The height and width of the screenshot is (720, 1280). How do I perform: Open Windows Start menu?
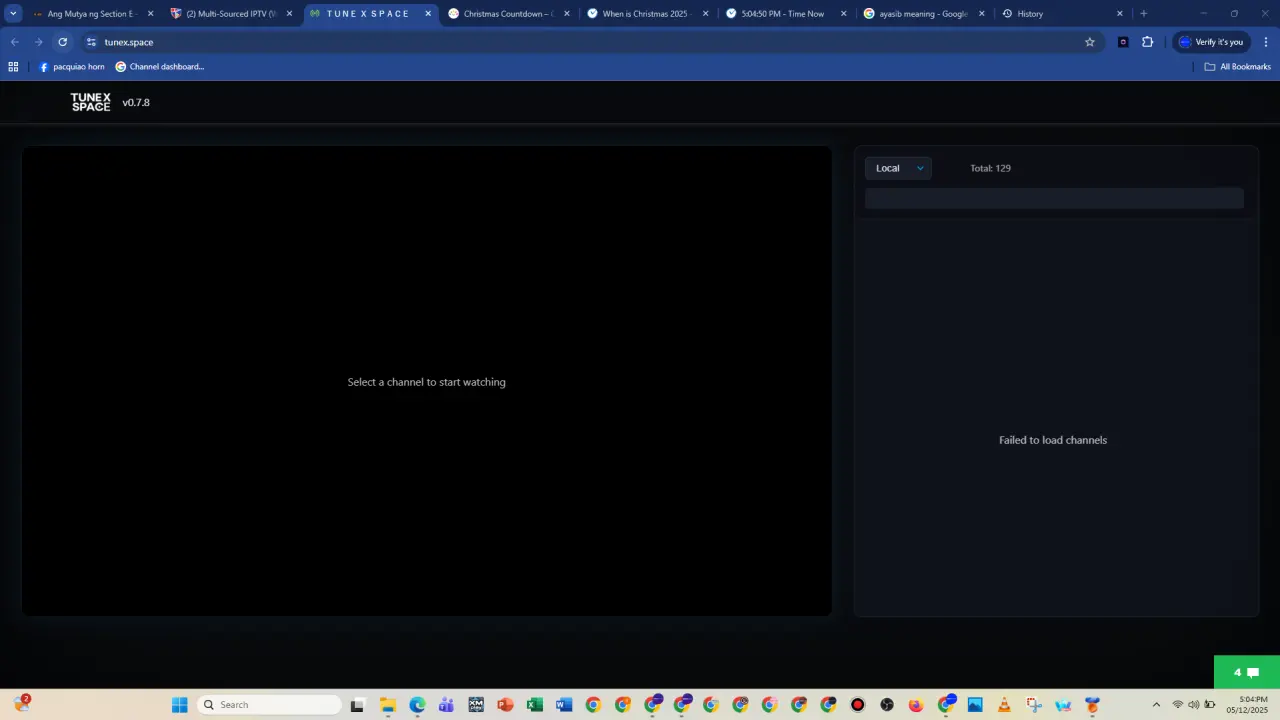coord(179,705)
